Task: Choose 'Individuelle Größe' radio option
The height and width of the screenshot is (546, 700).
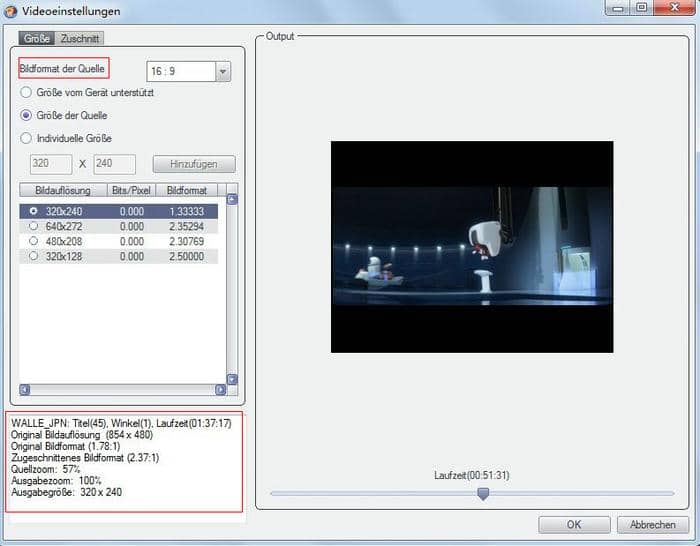Action: pos(26,138)
